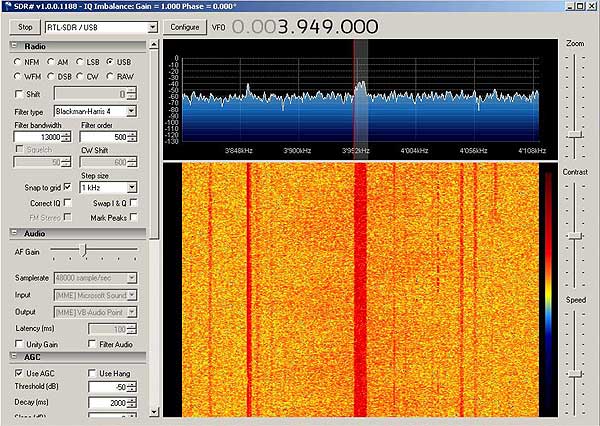Click the AF Gain slider

[x=84, y=250]
